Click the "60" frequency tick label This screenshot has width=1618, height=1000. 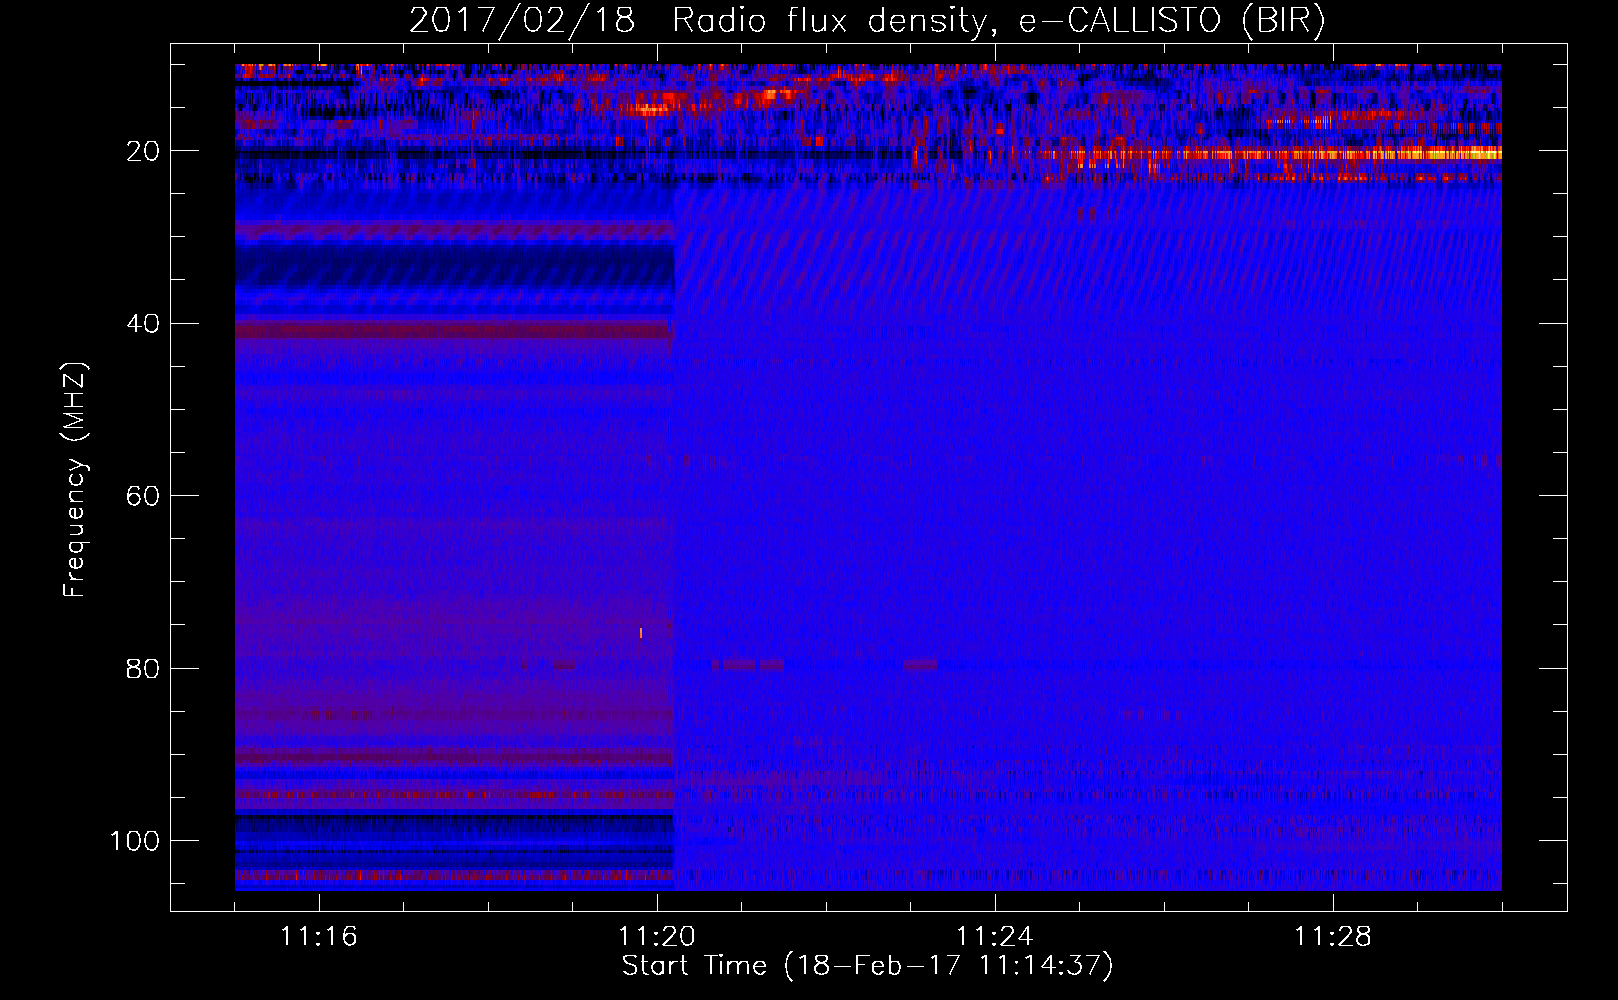coord(143,497)
